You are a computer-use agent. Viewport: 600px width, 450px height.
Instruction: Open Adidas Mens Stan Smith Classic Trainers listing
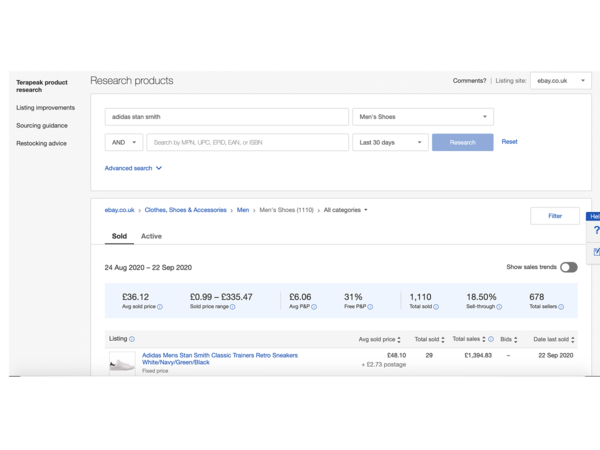[220, 359]
